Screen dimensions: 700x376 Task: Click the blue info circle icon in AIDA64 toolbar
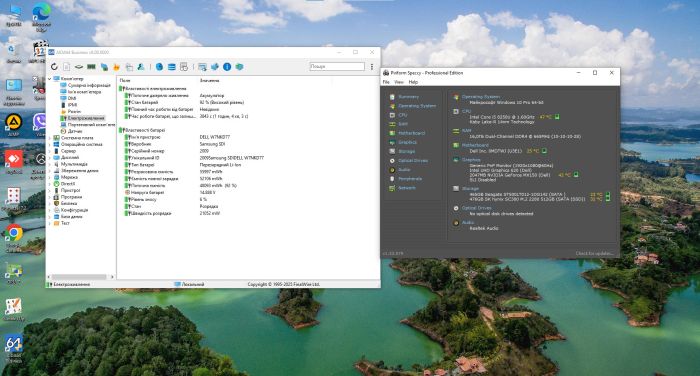[227, 67]
